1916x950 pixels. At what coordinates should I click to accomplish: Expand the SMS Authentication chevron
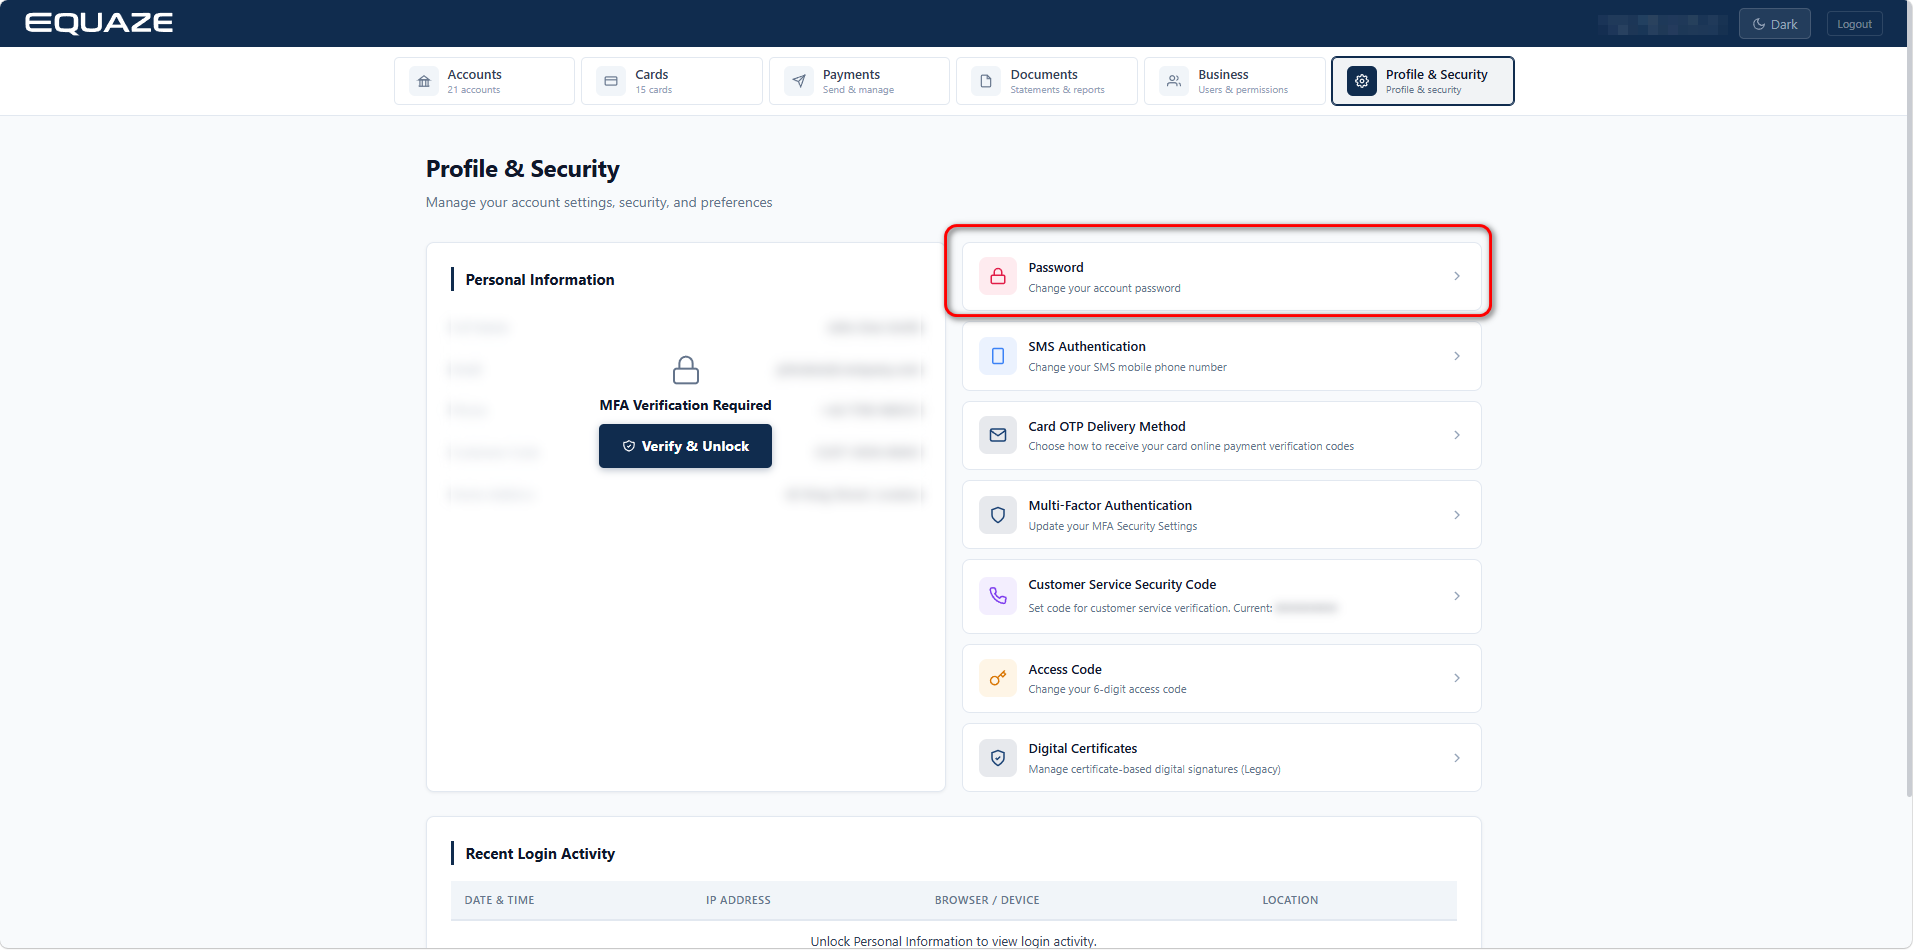pyautogui.click(x=1457, y=356)
